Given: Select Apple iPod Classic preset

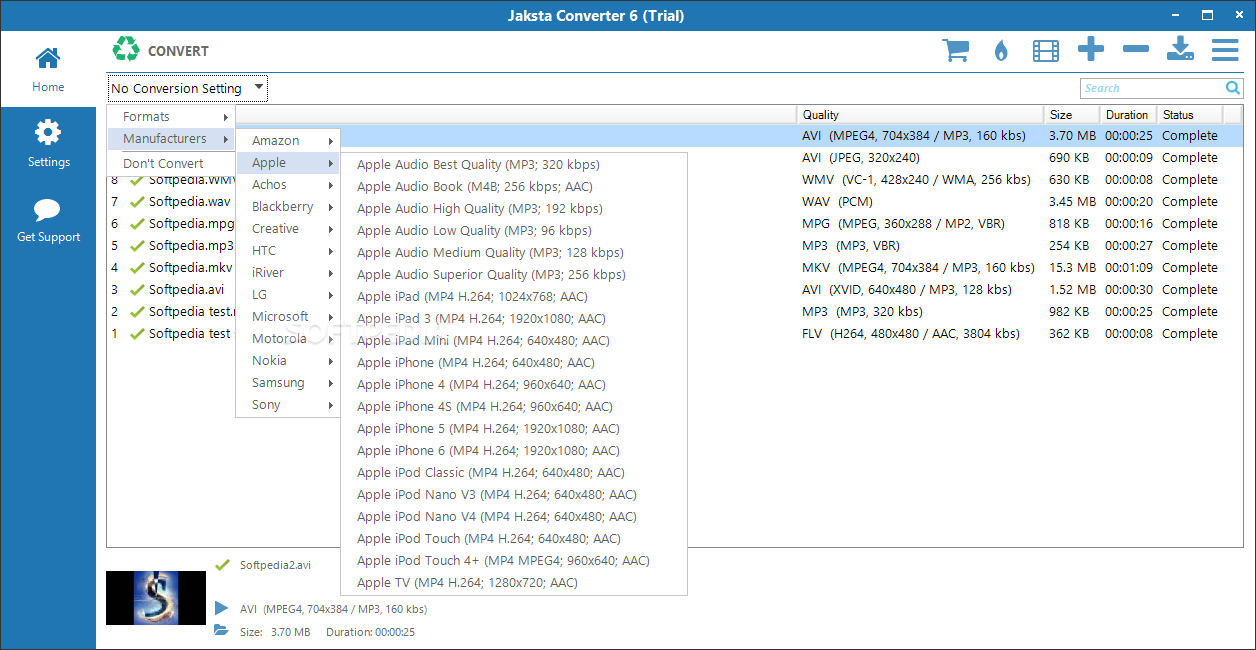Looking at the screenshot, I should click(514, 473).
